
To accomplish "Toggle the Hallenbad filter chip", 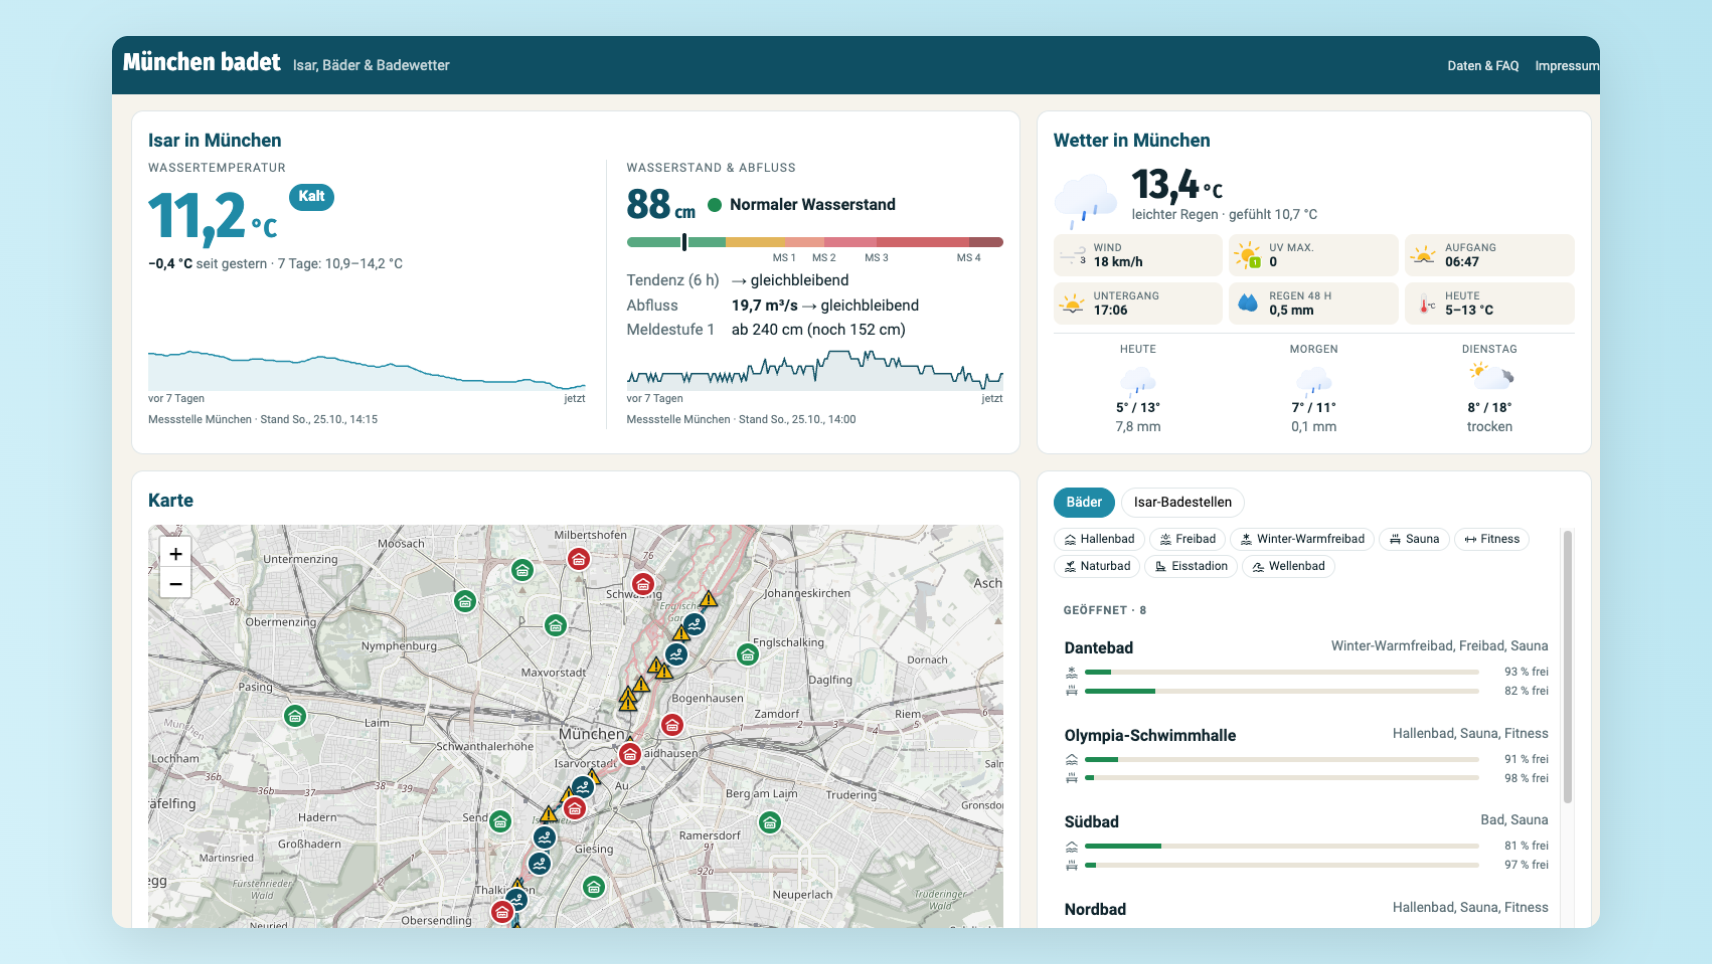I will tap(1099, 539).
